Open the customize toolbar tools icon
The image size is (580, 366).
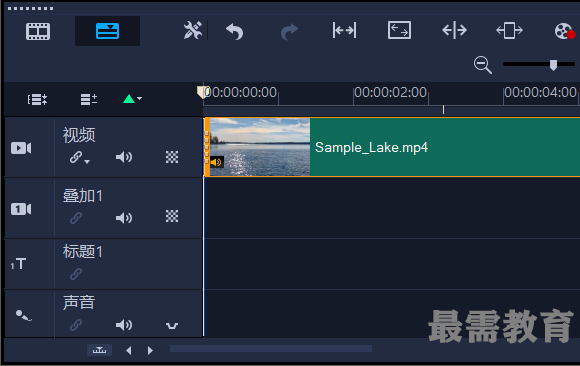coord(193,30)
